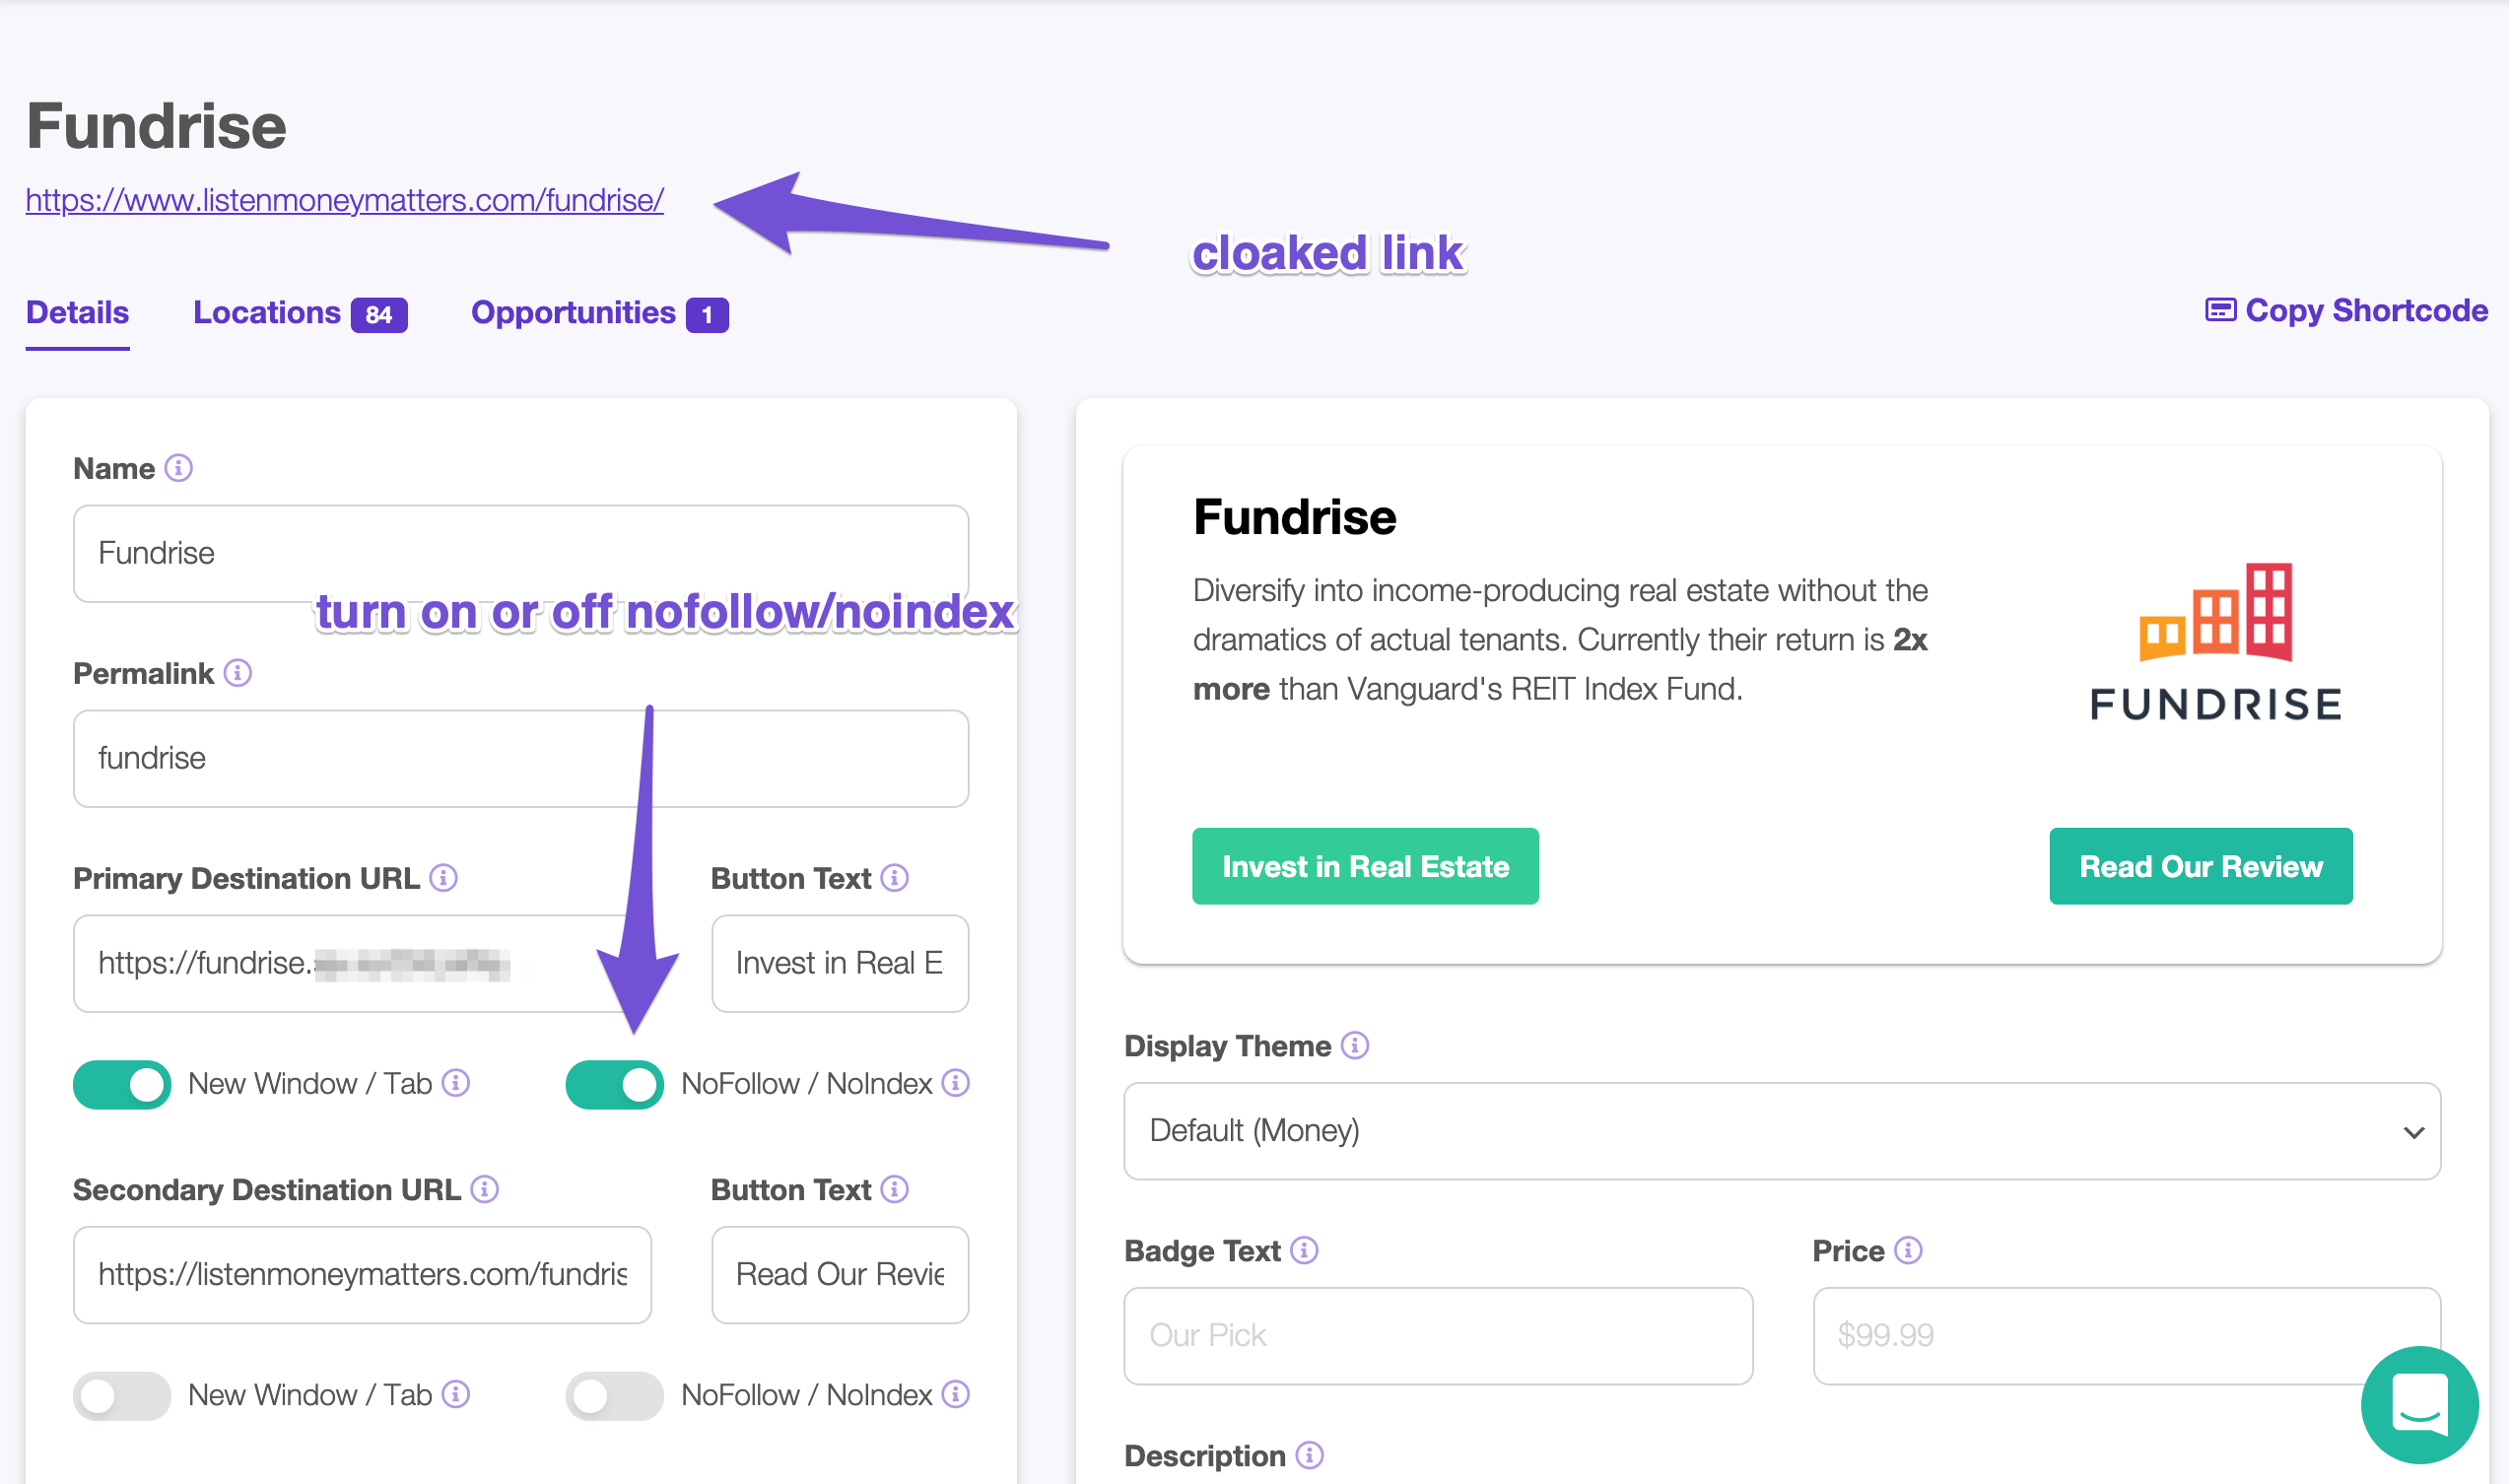This screenshot has width=2509, height=1484.
Task: Open the chat support bubble
Action: pos(2419,1405)
